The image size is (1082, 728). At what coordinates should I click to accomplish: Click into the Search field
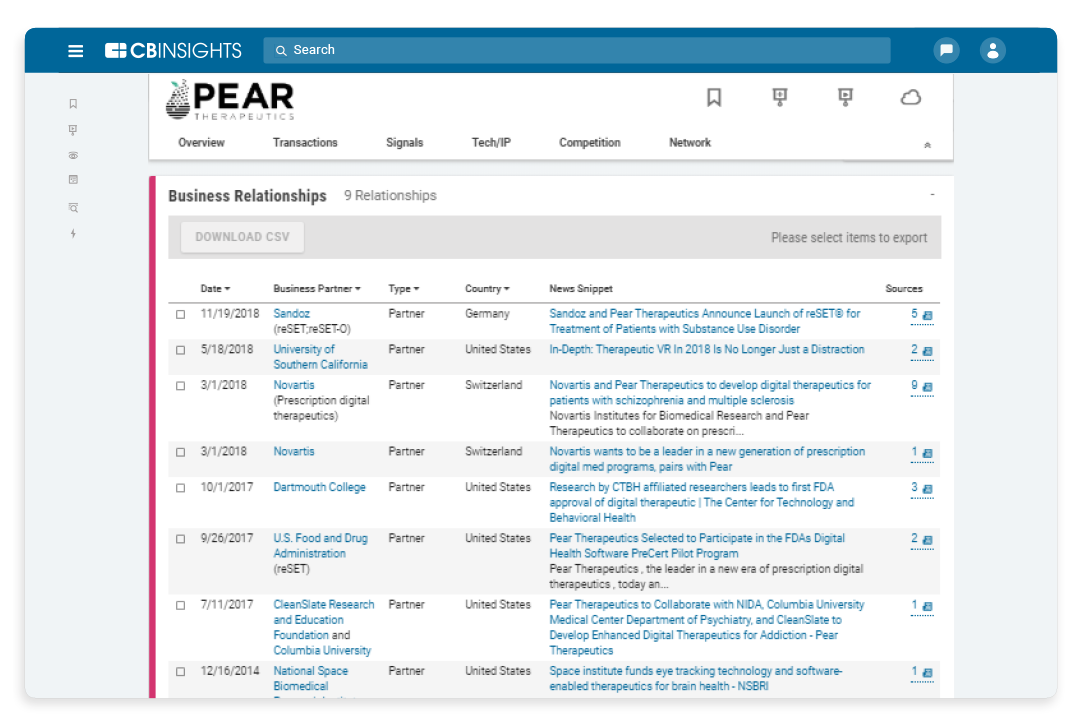click(x=577, y=50)
